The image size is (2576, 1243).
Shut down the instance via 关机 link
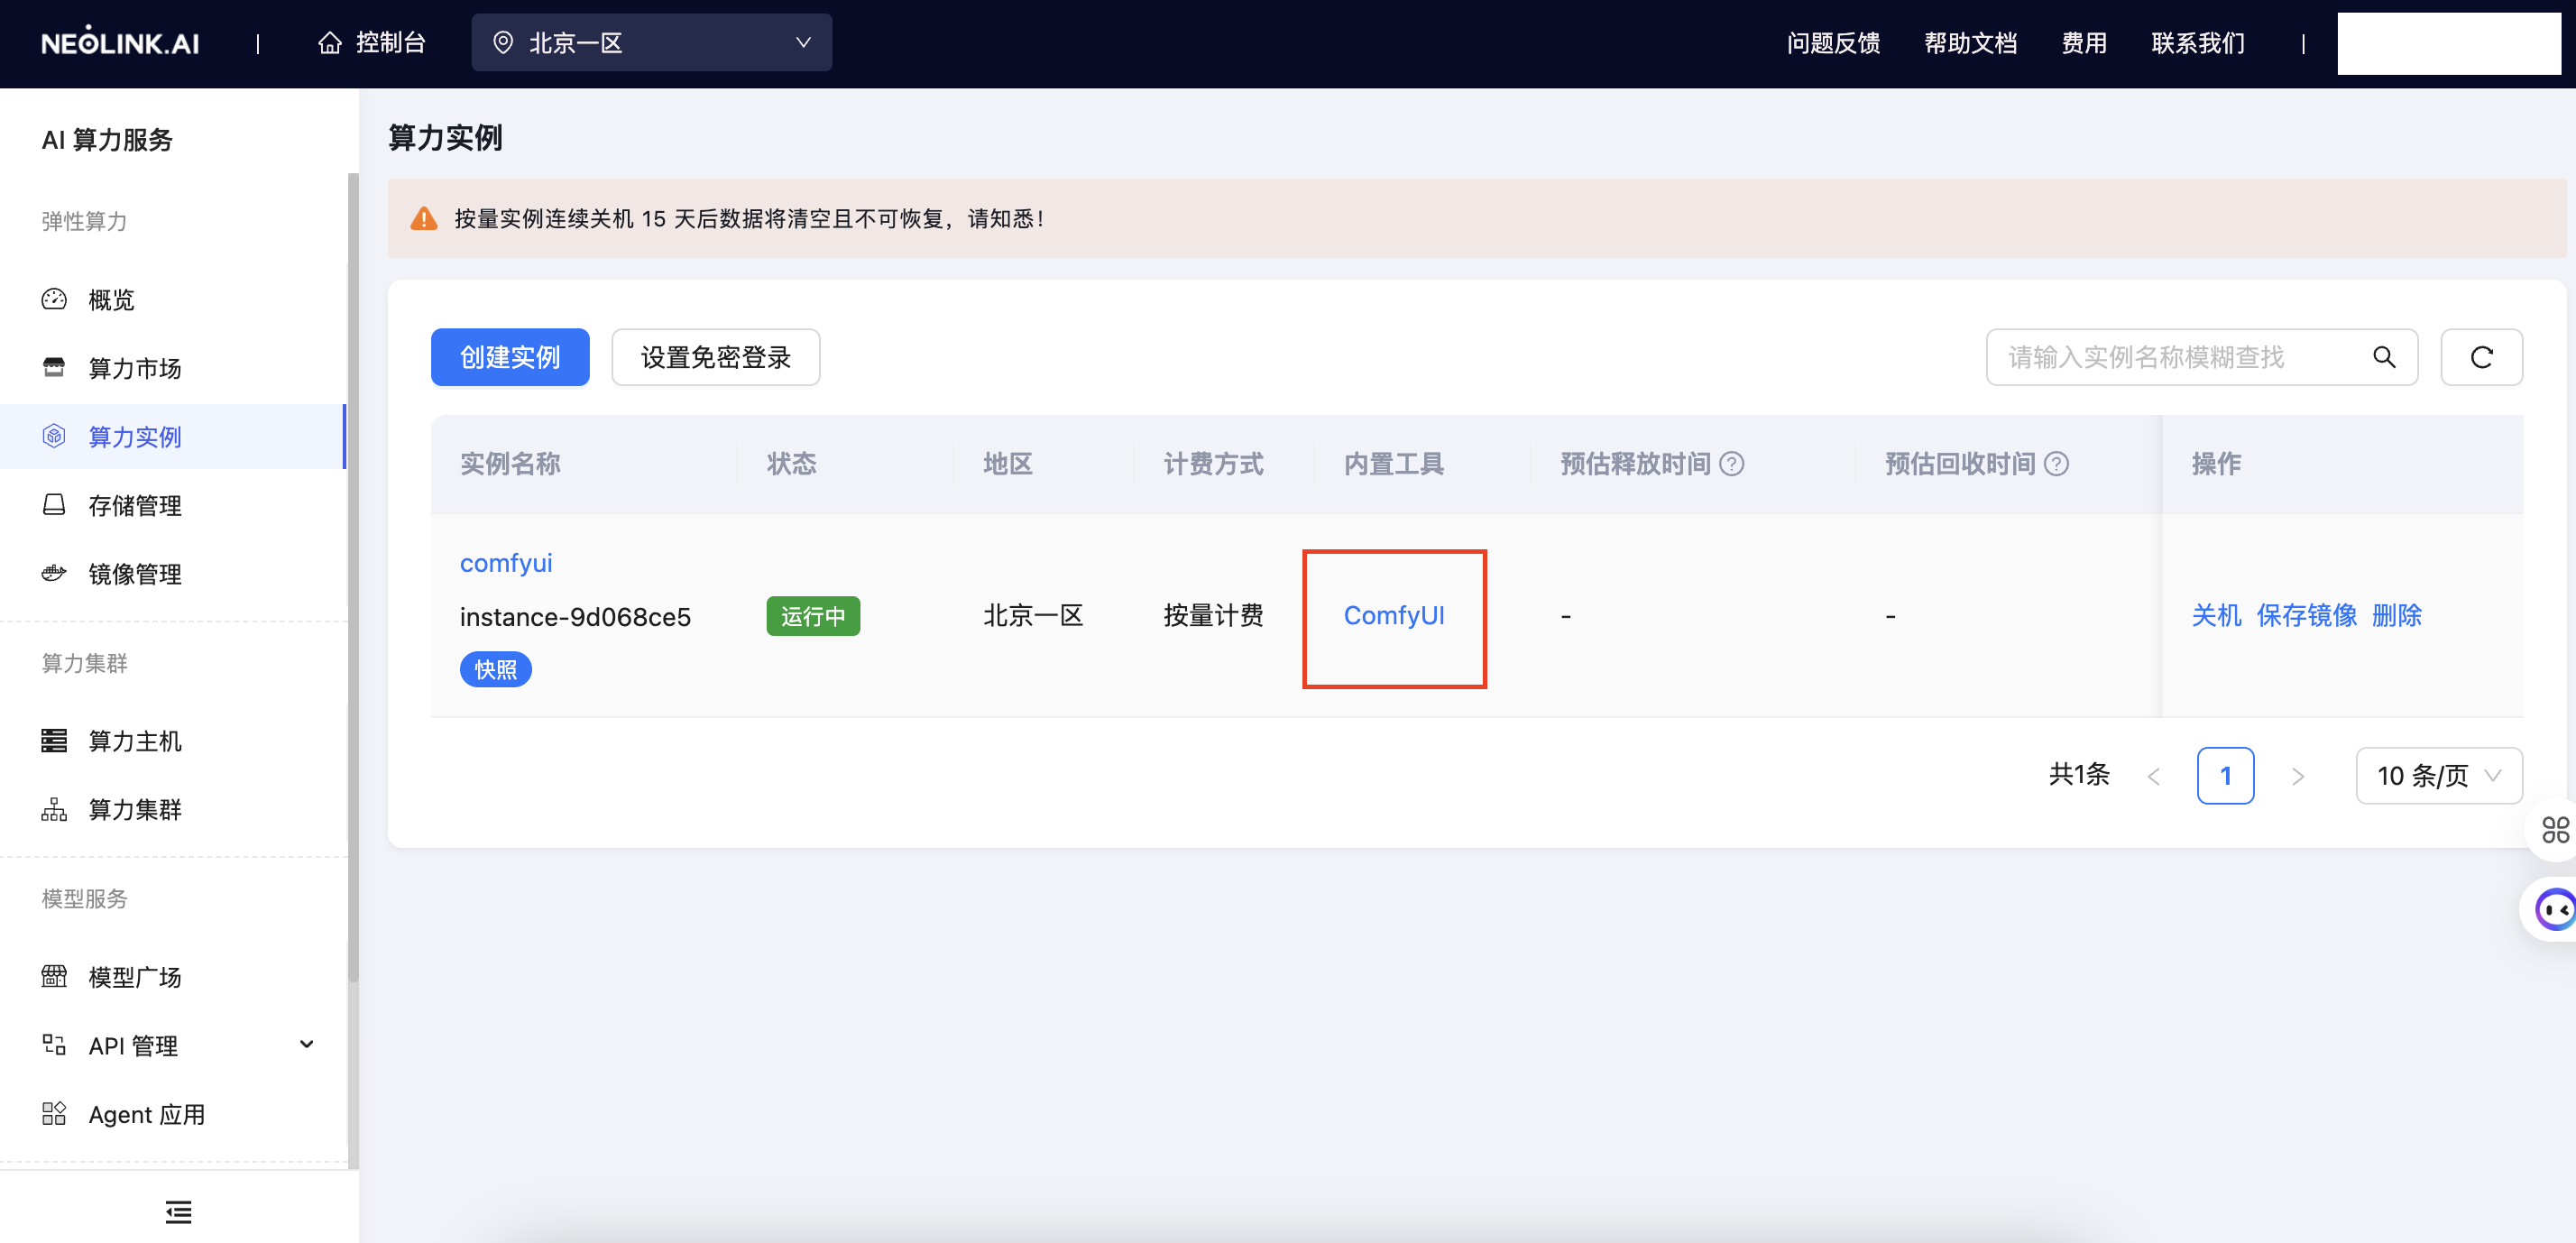point(2216,616)
